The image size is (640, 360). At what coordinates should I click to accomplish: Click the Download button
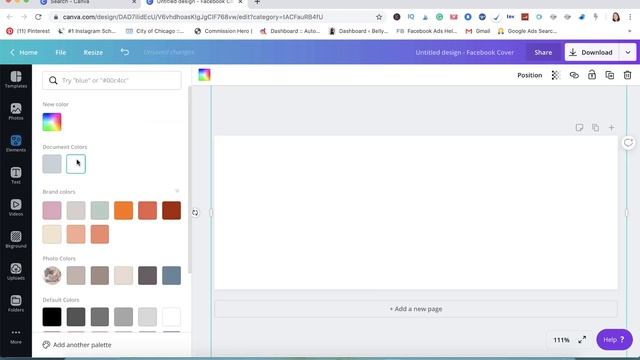click(592, 52)
